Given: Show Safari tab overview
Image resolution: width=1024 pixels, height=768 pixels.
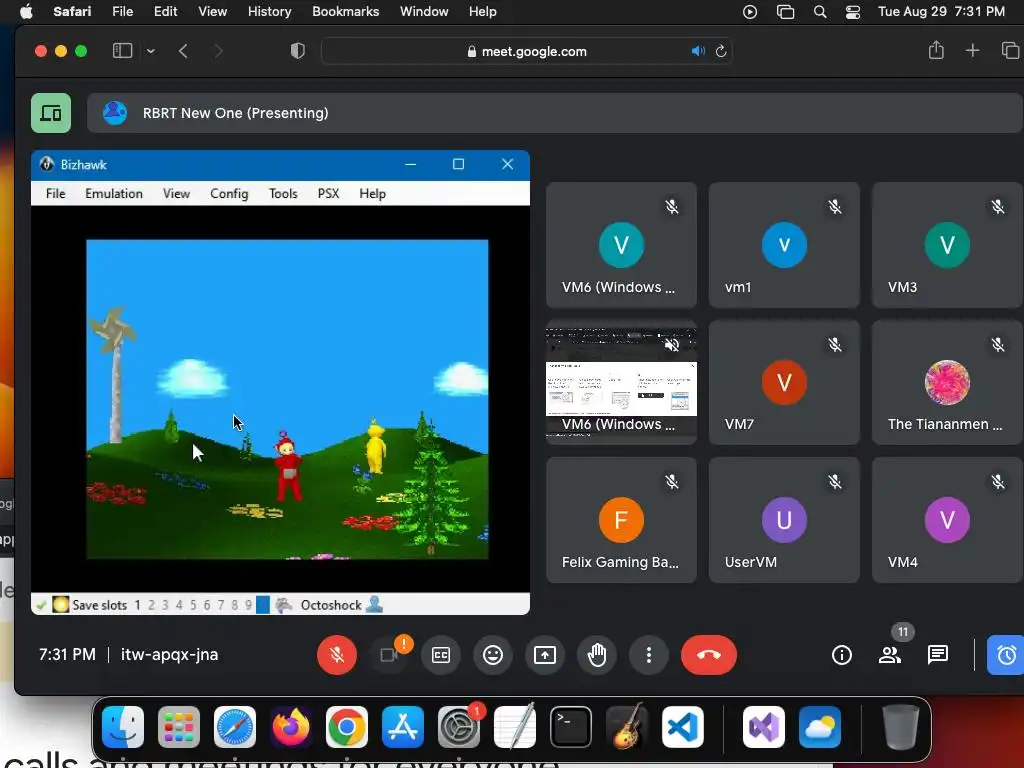Looking at the screenshot, I should 1010,51.
